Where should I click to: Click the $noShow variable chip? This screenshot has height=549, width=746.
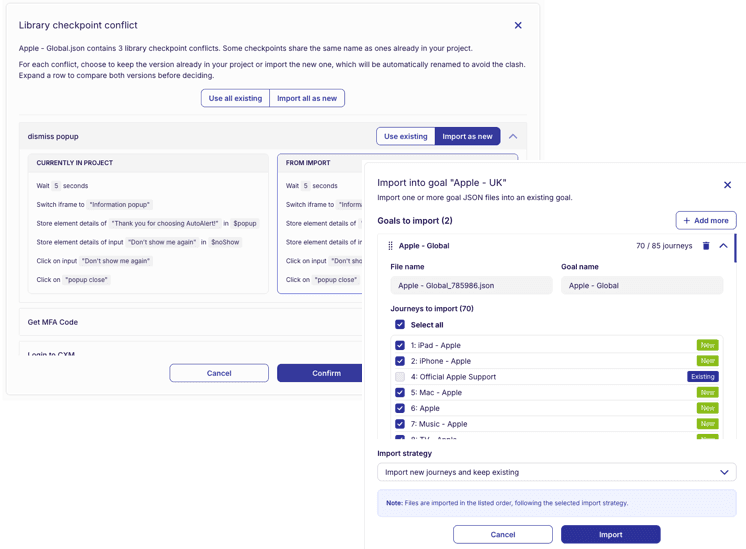(x=226, y=242)
